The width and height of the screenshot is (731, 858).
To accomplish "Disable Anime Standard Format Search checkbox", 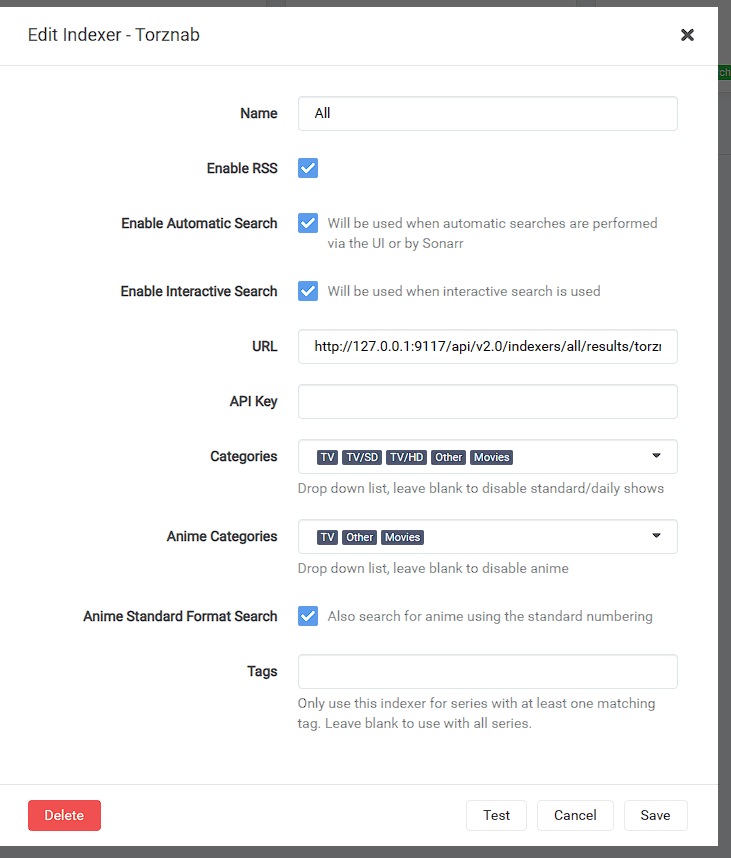I will 308,616.
